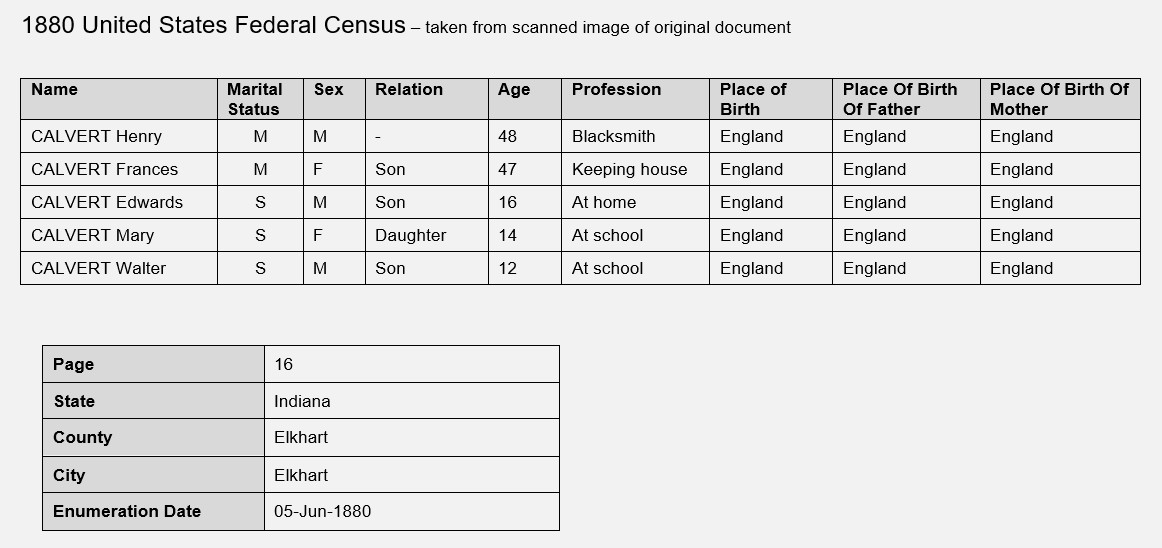The height and width of the screenshot is (548, 1162).
Task: Click the CALVERT Frances name cell
Action: 119,169
